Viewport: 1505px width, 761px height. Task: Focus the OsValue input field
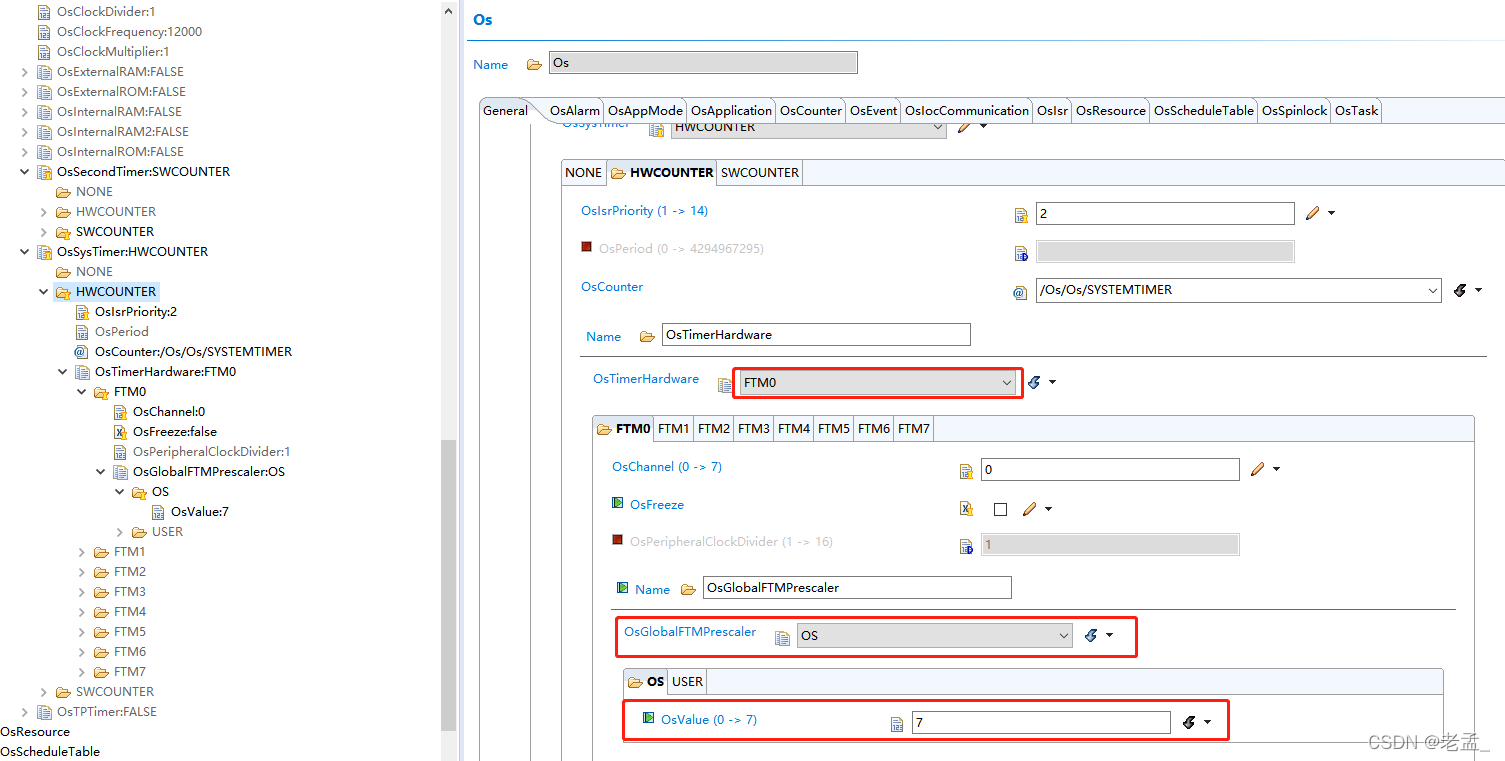click(x=1041, y=722)
